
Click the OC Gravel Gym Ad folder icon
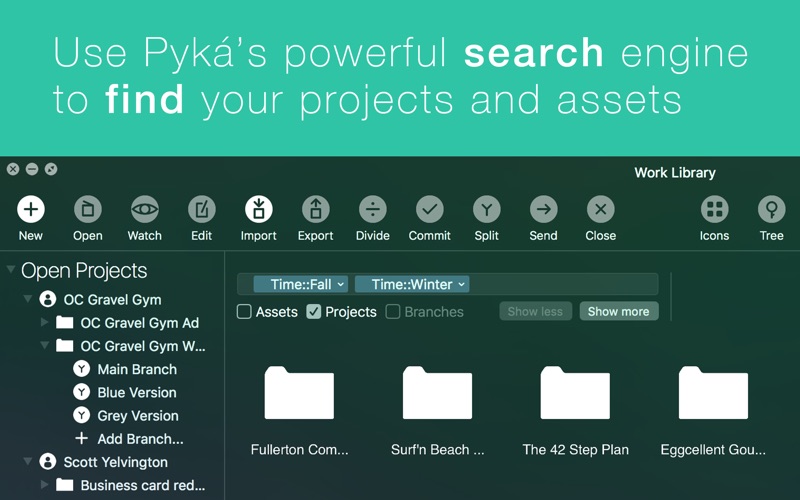[65, 322]
